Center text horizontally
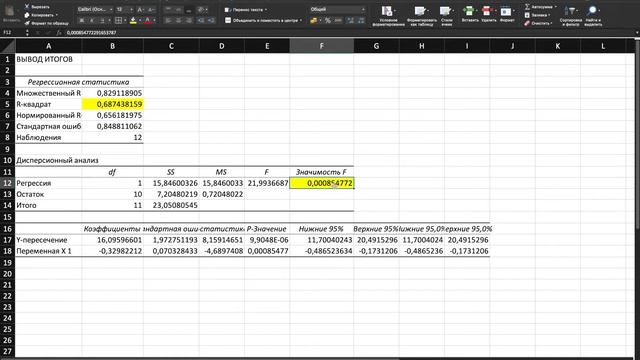 [178, 20]
